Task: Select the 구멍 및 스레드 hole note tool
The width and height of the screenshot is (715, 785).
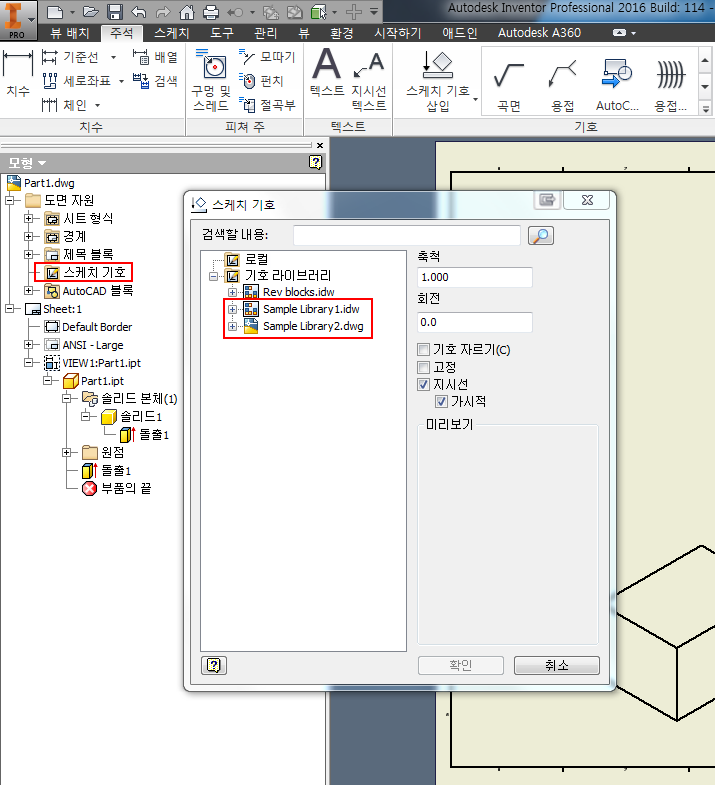Action: pyautogui.click(x=211, y=80)
